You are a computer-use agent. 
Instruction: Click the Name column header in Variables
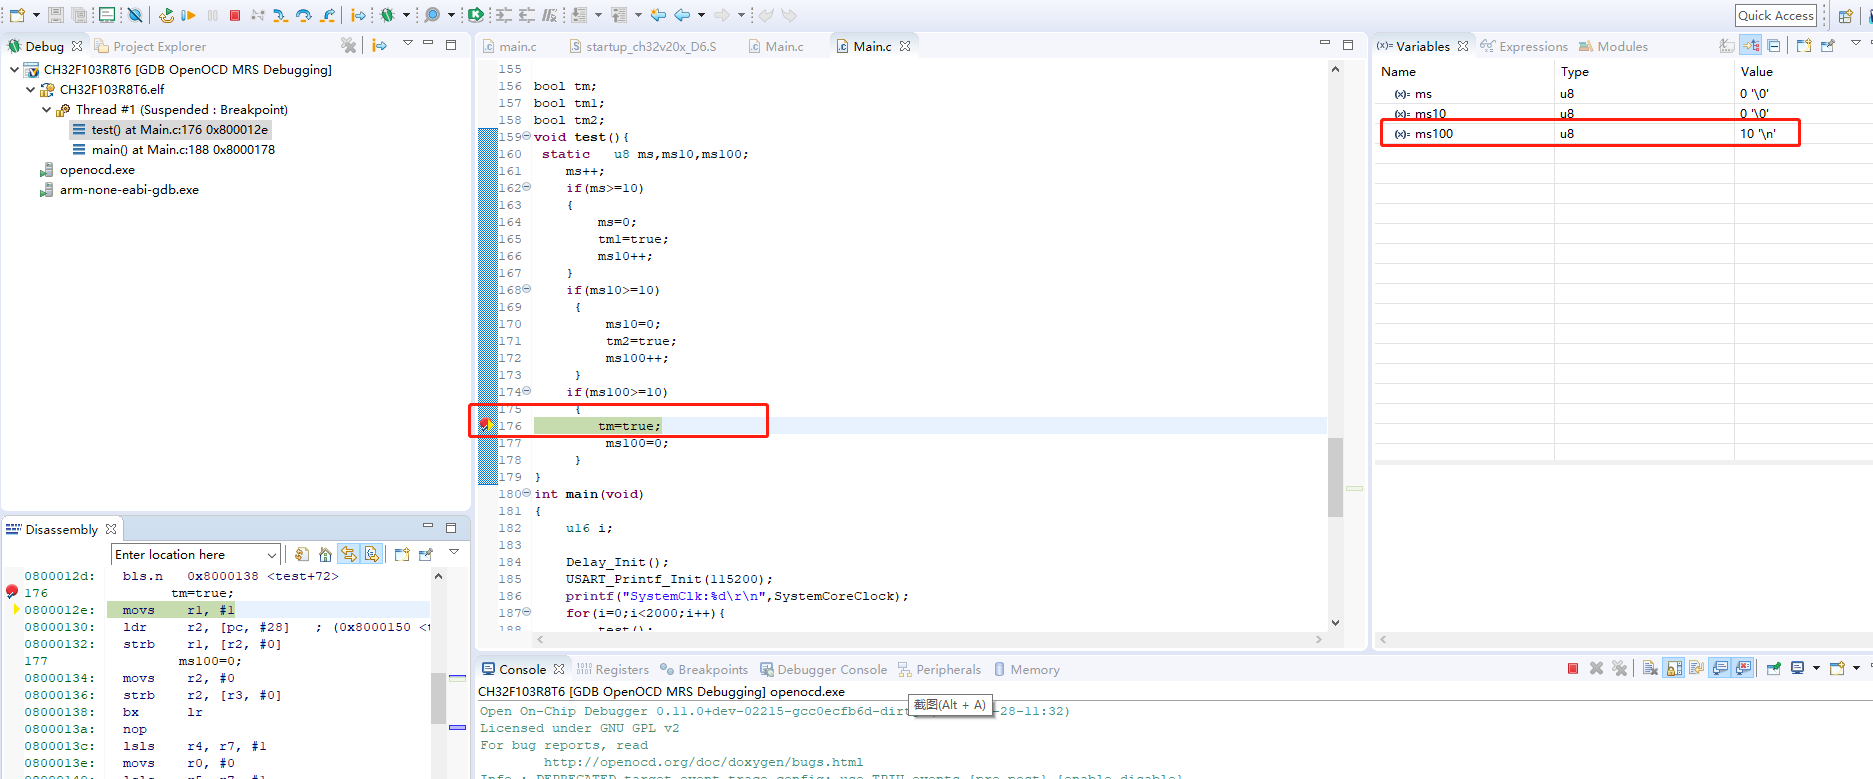pos(1398,71)
